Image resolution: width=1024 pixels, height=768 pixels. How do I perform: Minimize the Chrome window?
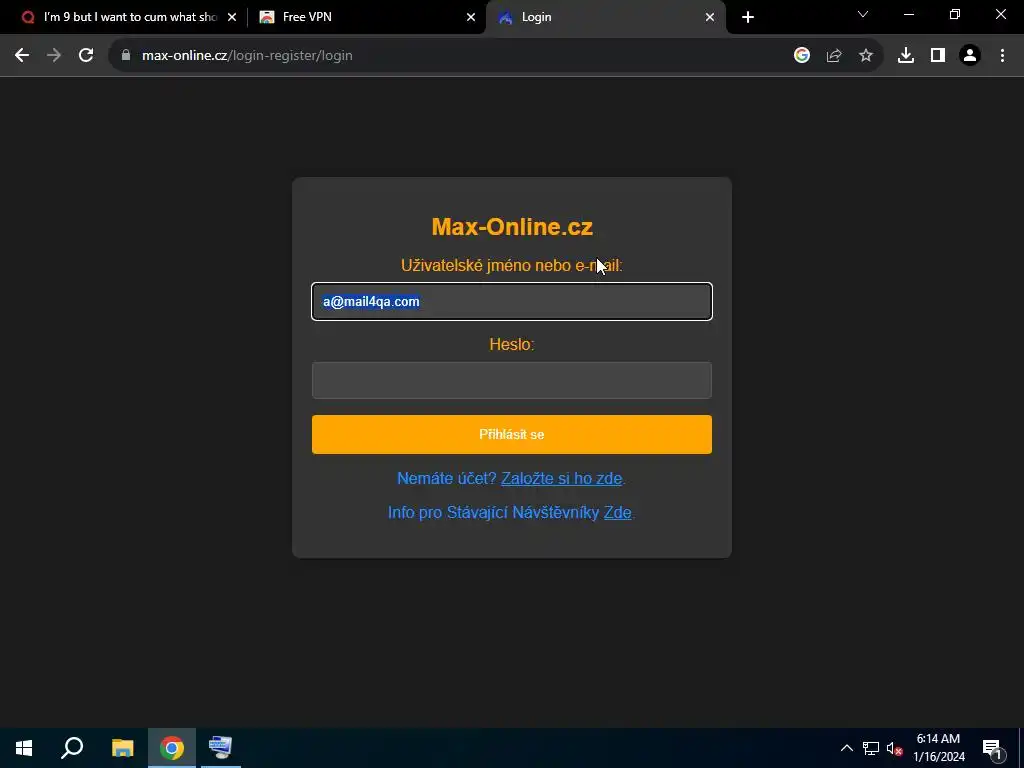pos(908,14)
